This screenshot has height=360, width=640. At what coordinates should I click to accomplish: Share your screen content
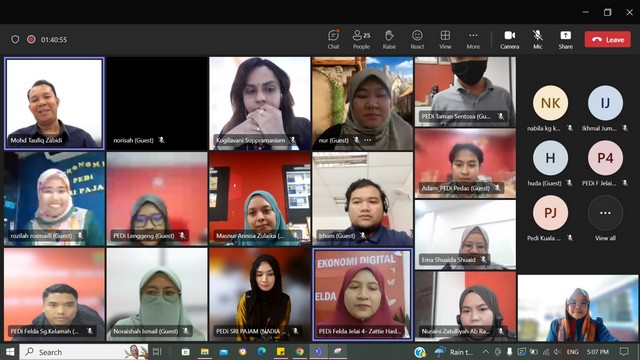click(x=566, y=40)
